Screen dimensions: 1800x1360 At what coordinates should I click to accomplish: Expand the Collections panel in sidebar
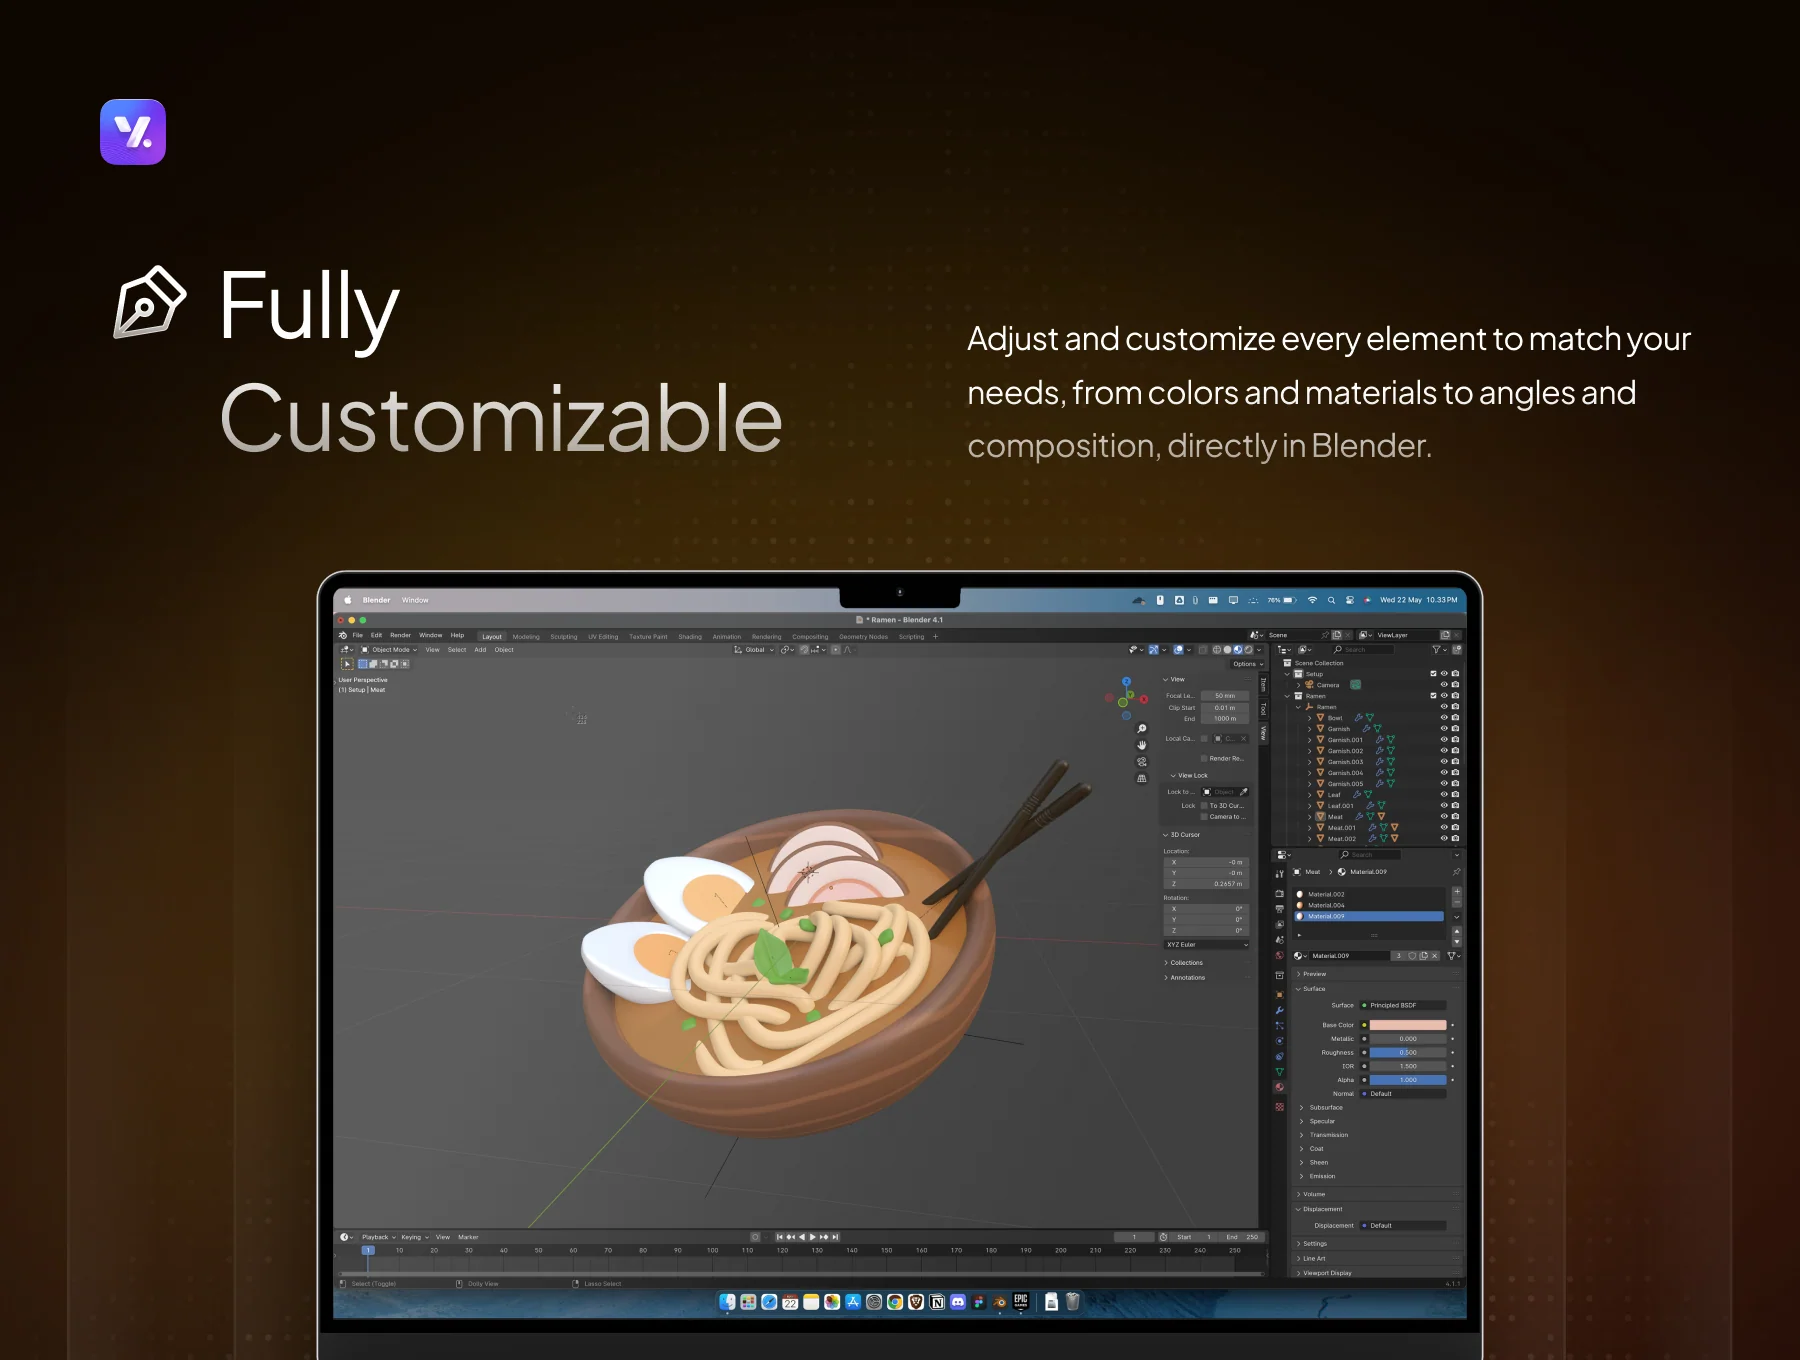[1186, 963]
